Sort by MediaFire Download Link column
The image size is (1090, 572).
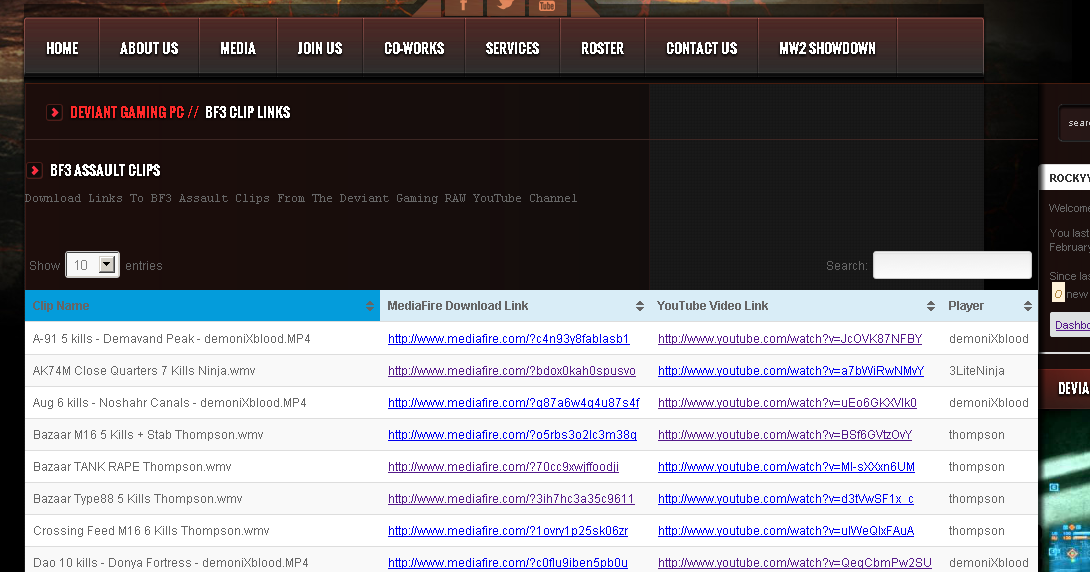coord(515,306)
